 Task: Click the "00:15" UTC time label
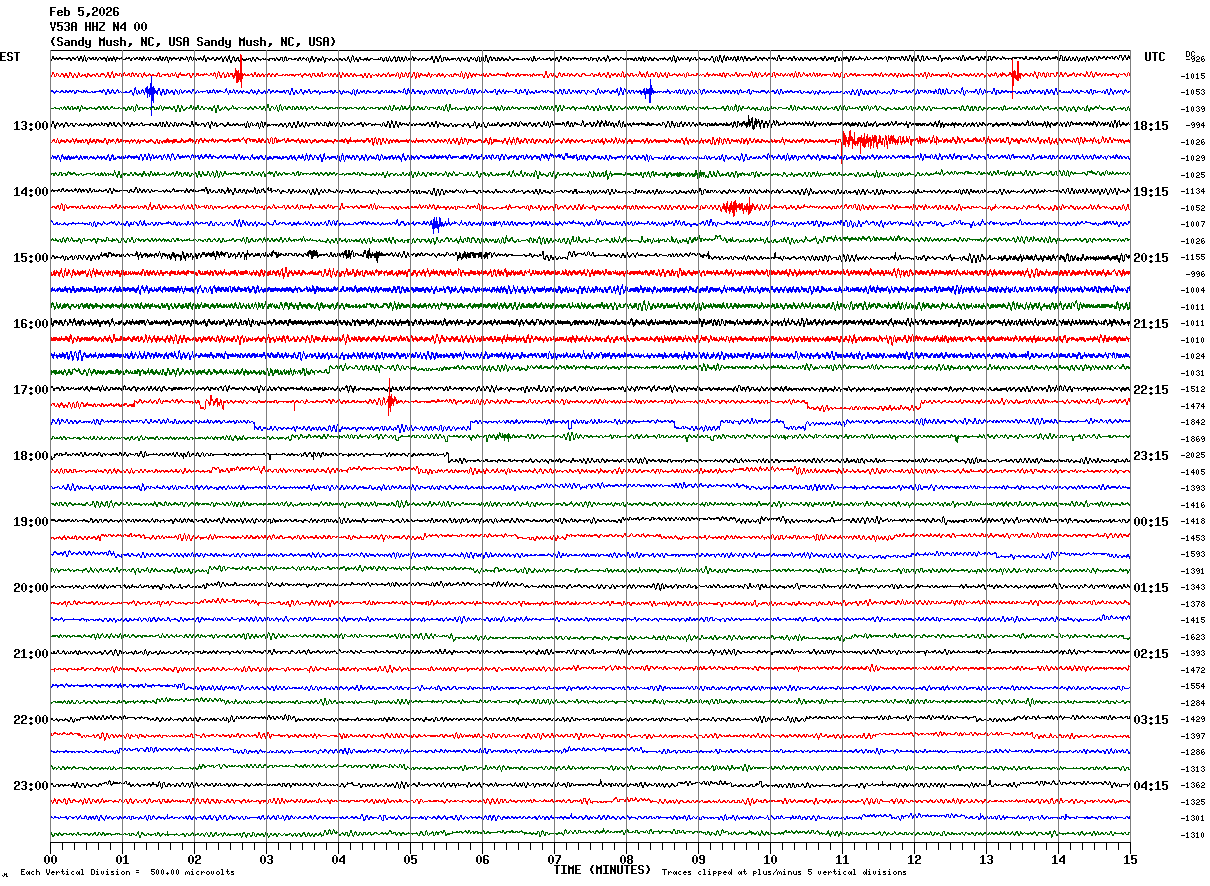(1151, 522)
